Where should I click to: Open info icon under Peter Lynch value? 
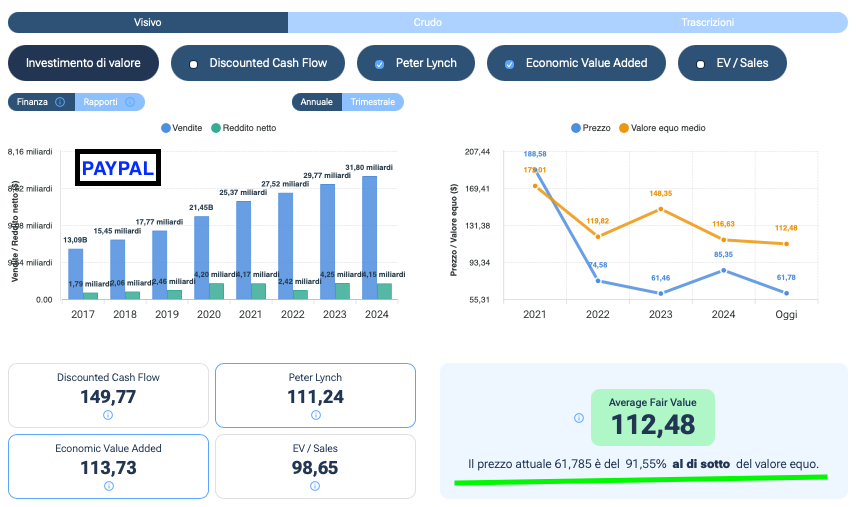point(315,415)
